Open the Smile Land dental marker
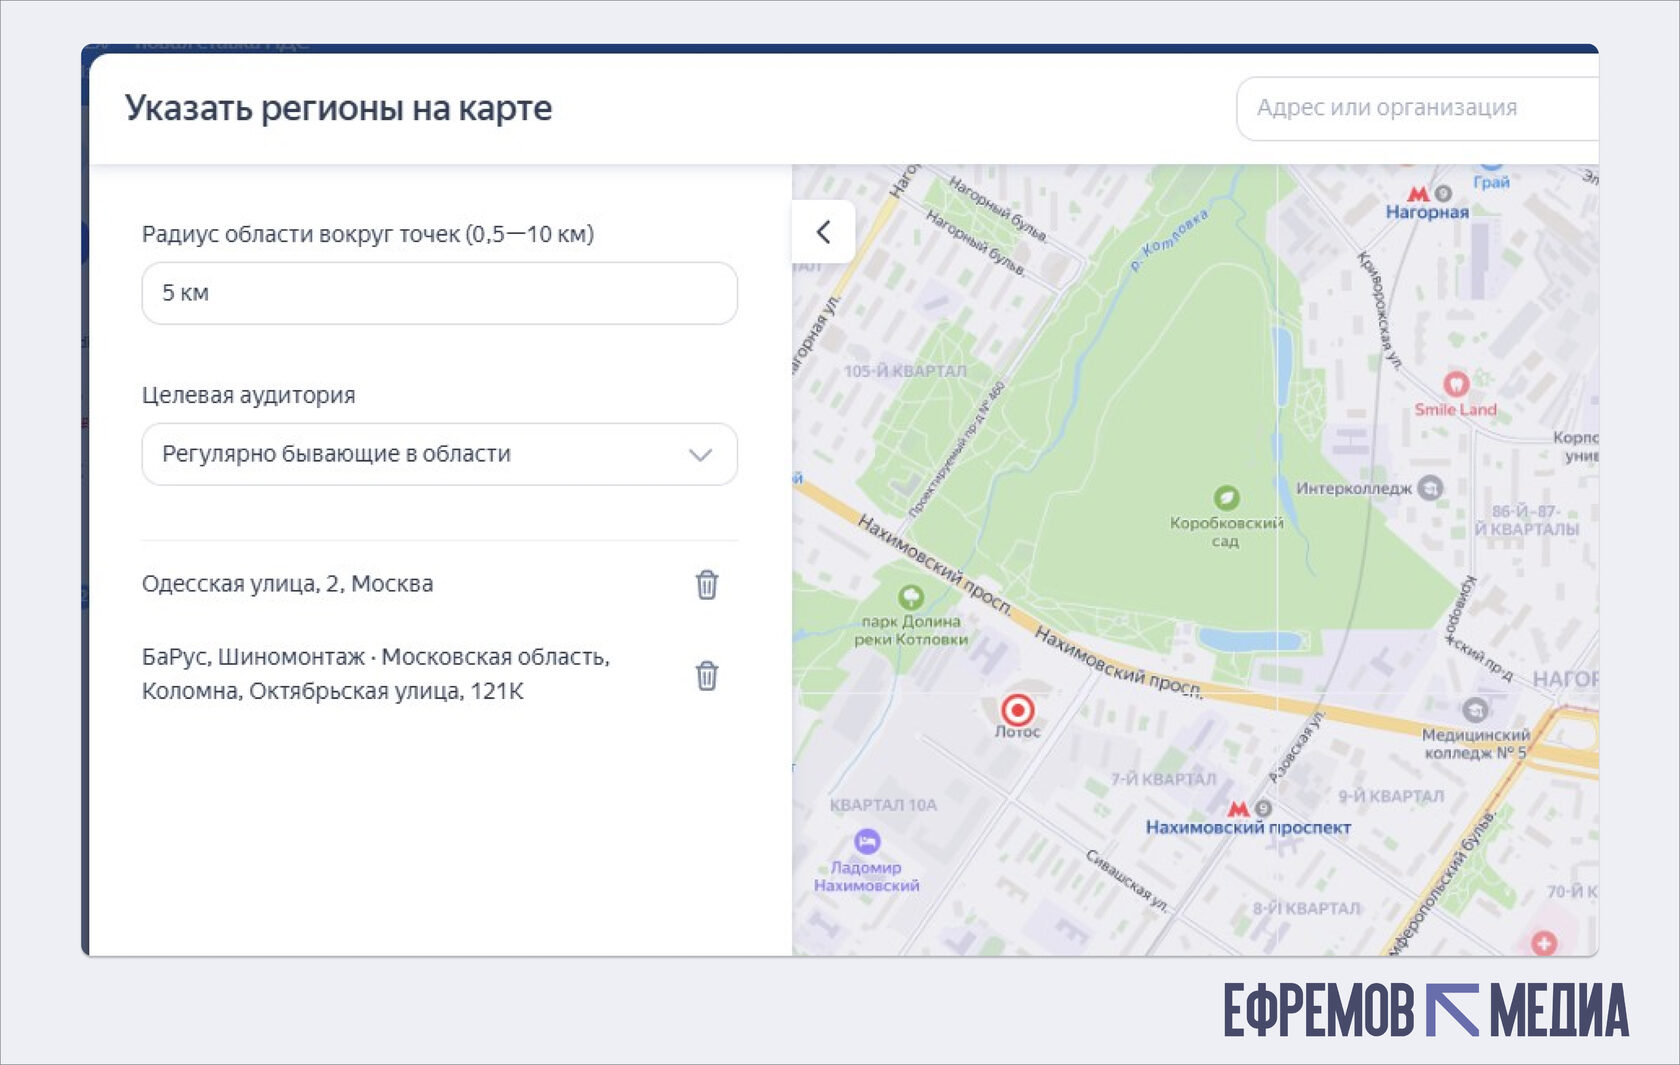Viewport: 1680px width, 1065px height. pyautogui.click(x=1456, y=383)
